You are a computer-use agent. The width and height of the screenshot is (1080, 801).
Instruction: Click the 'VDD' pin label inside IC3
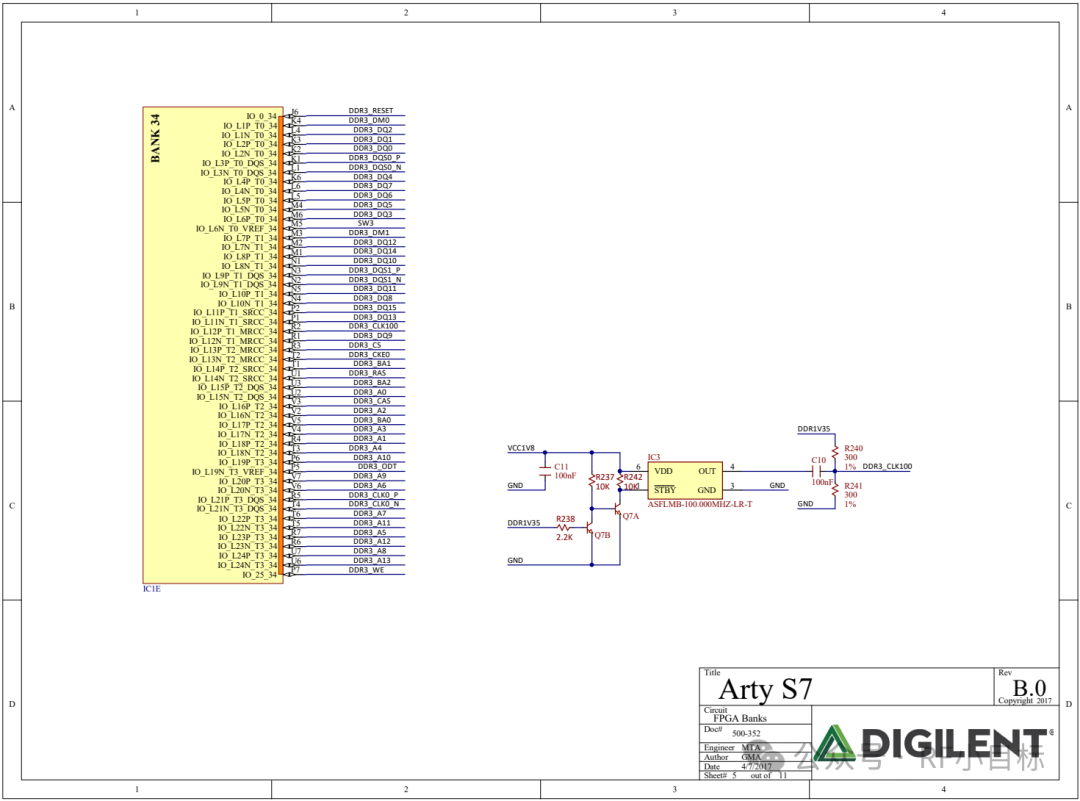(x=663, y=471)
